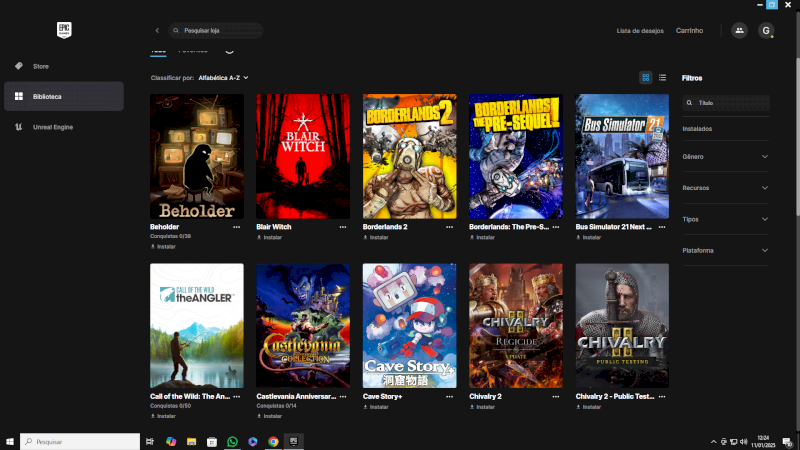
Task: Open the Alfabética A-Z sort dropdown
Action: 223,78
